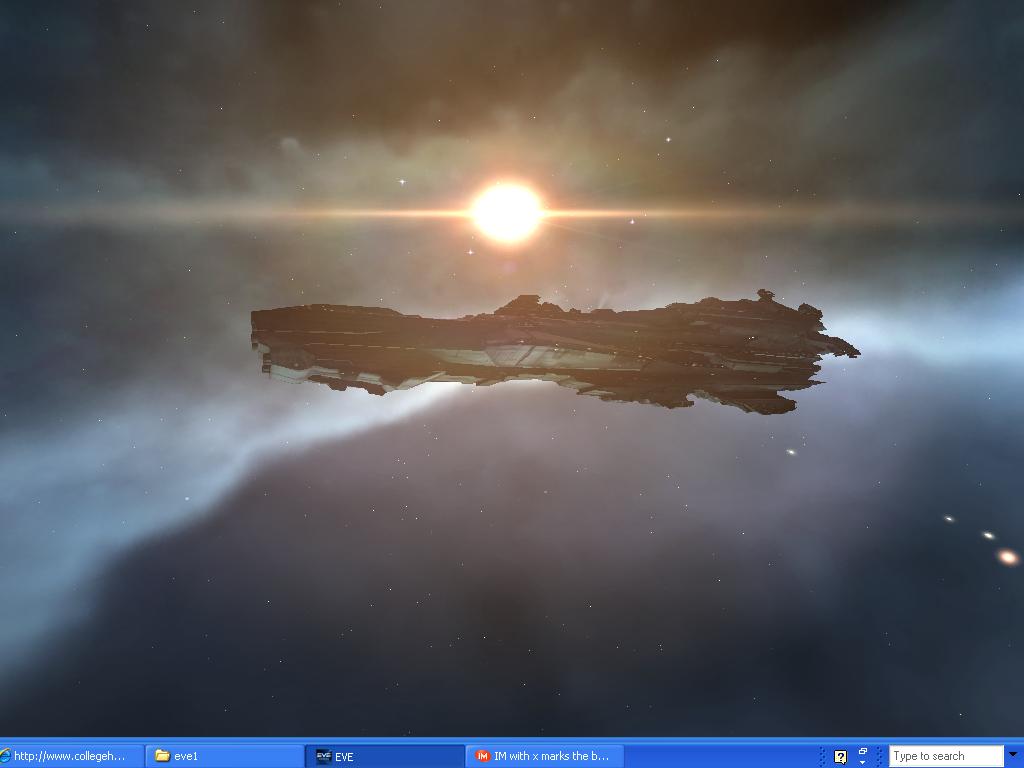Click the restore windows icon in taskbar
This screenshot has height=768, width=1024.
click(x=863, y=752)
